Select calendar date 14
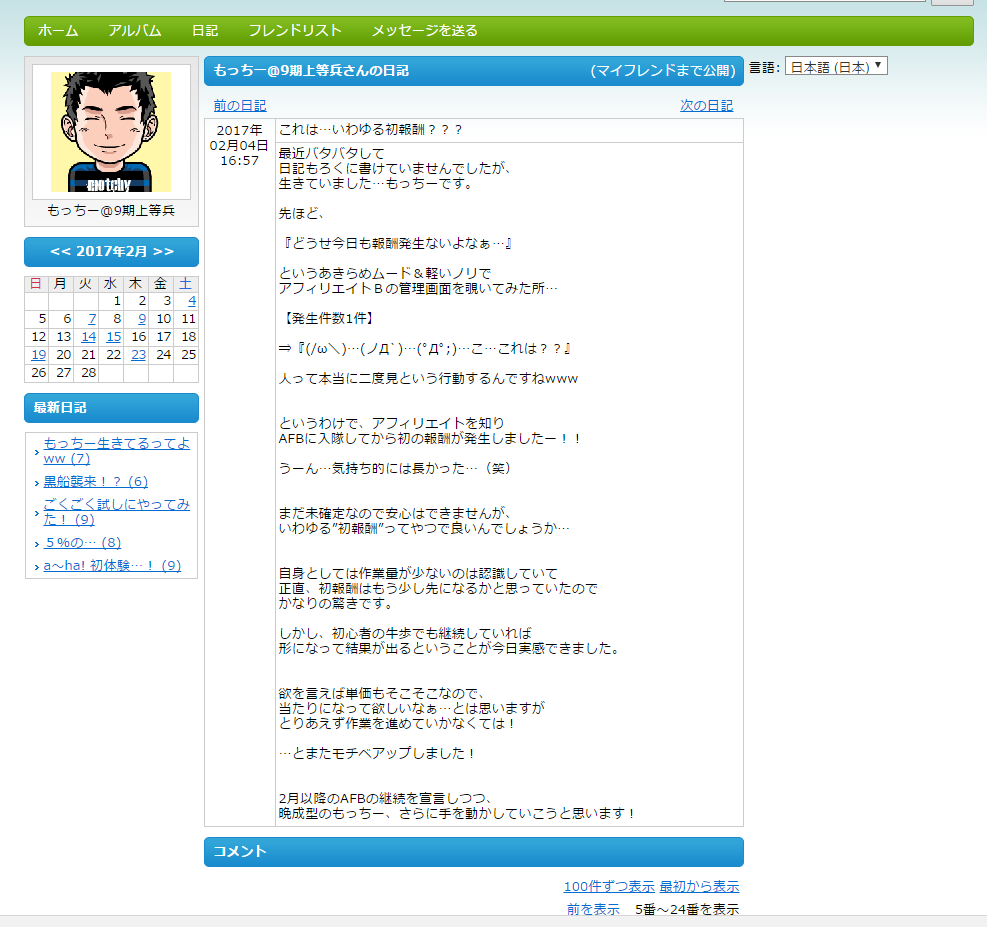 89,337
